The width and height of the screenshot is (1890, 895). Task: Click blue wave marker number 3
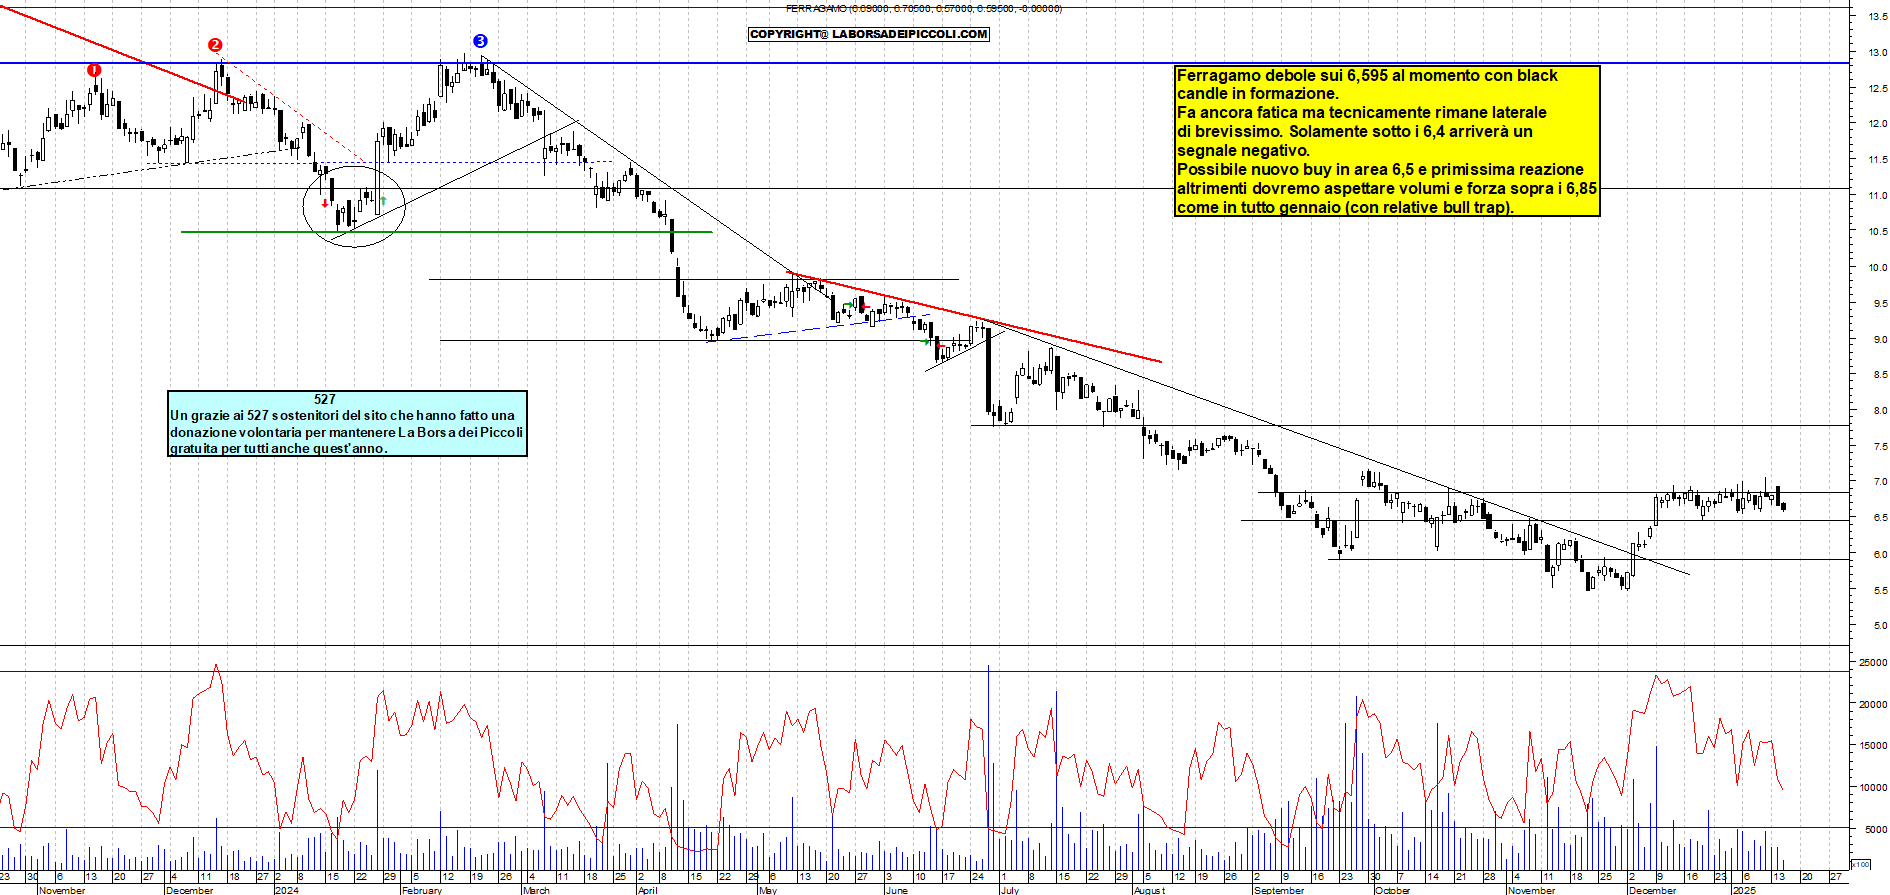(480, 41)
